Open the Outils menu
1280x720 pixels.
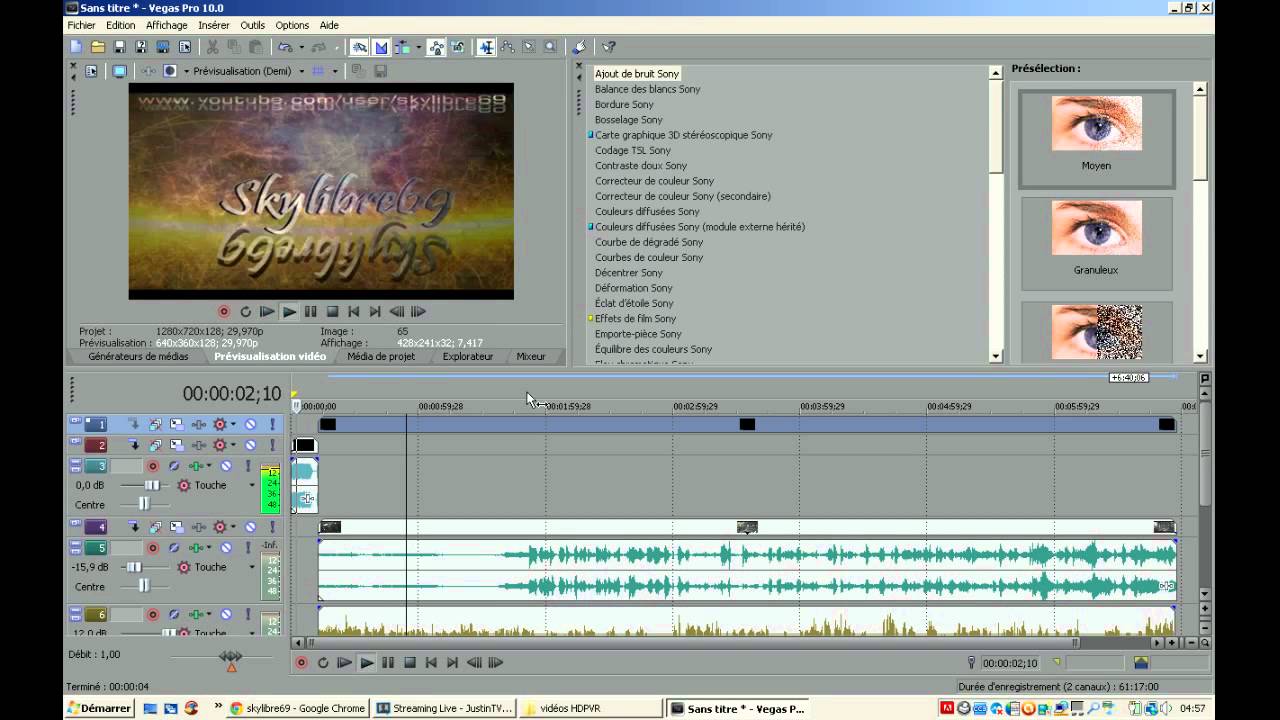(x=253, y=25)
